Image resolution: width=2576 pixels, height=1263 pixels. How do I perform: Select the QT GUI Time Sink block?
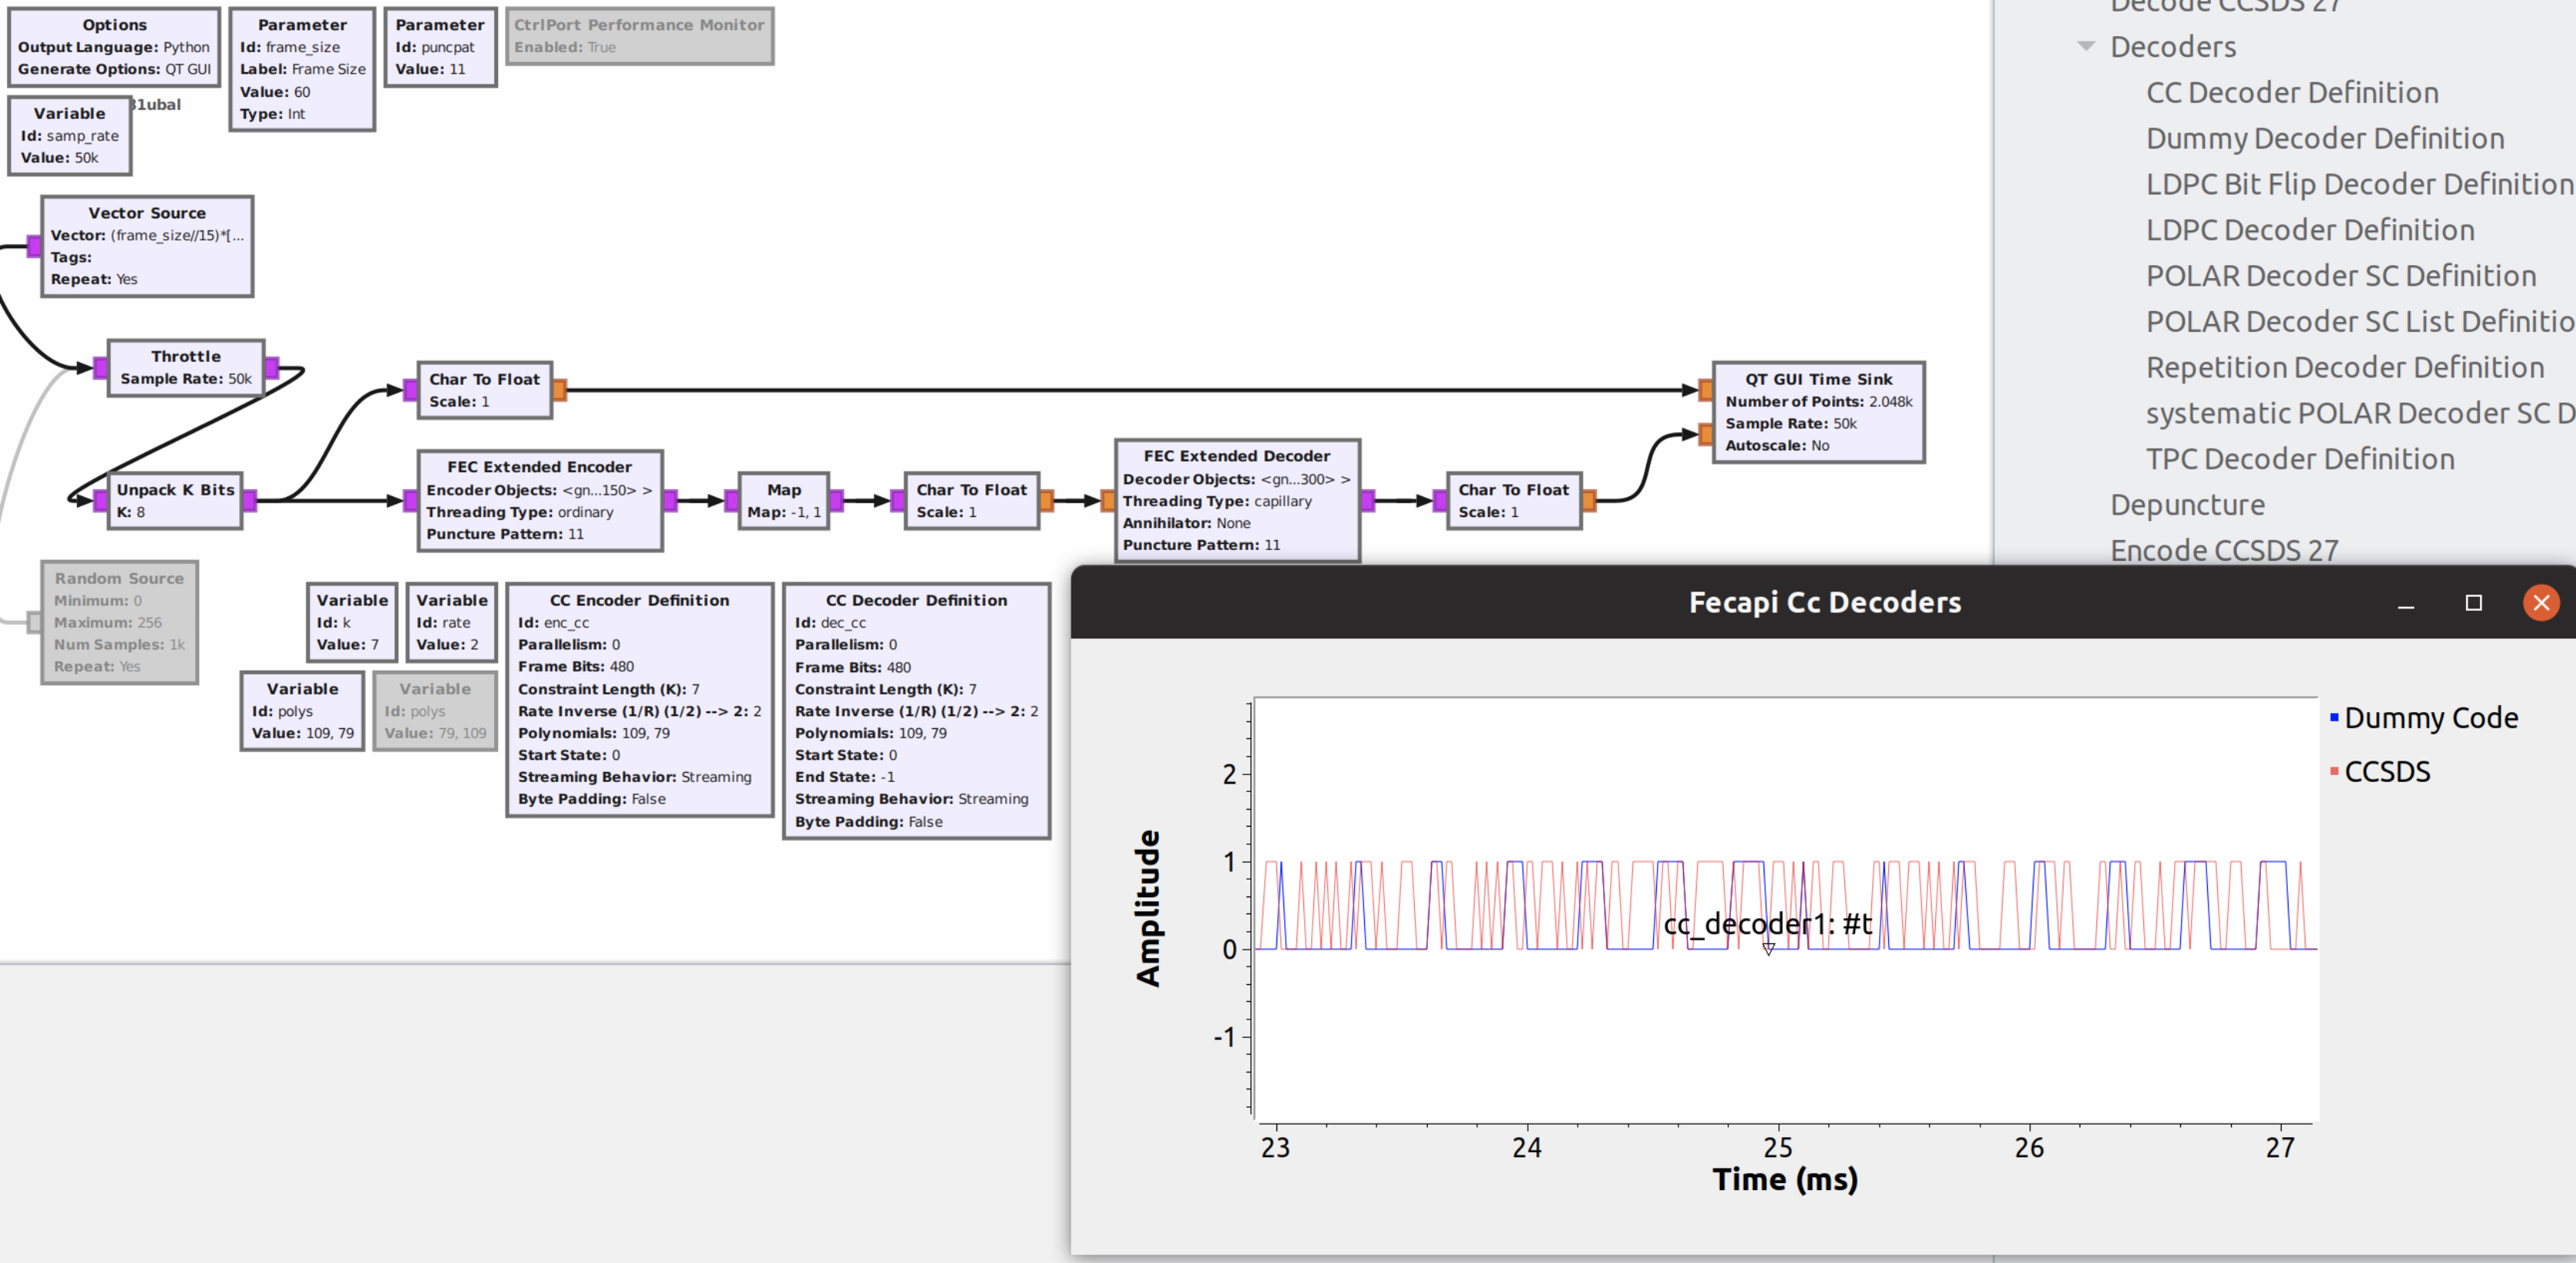(x=1818, y=411)
